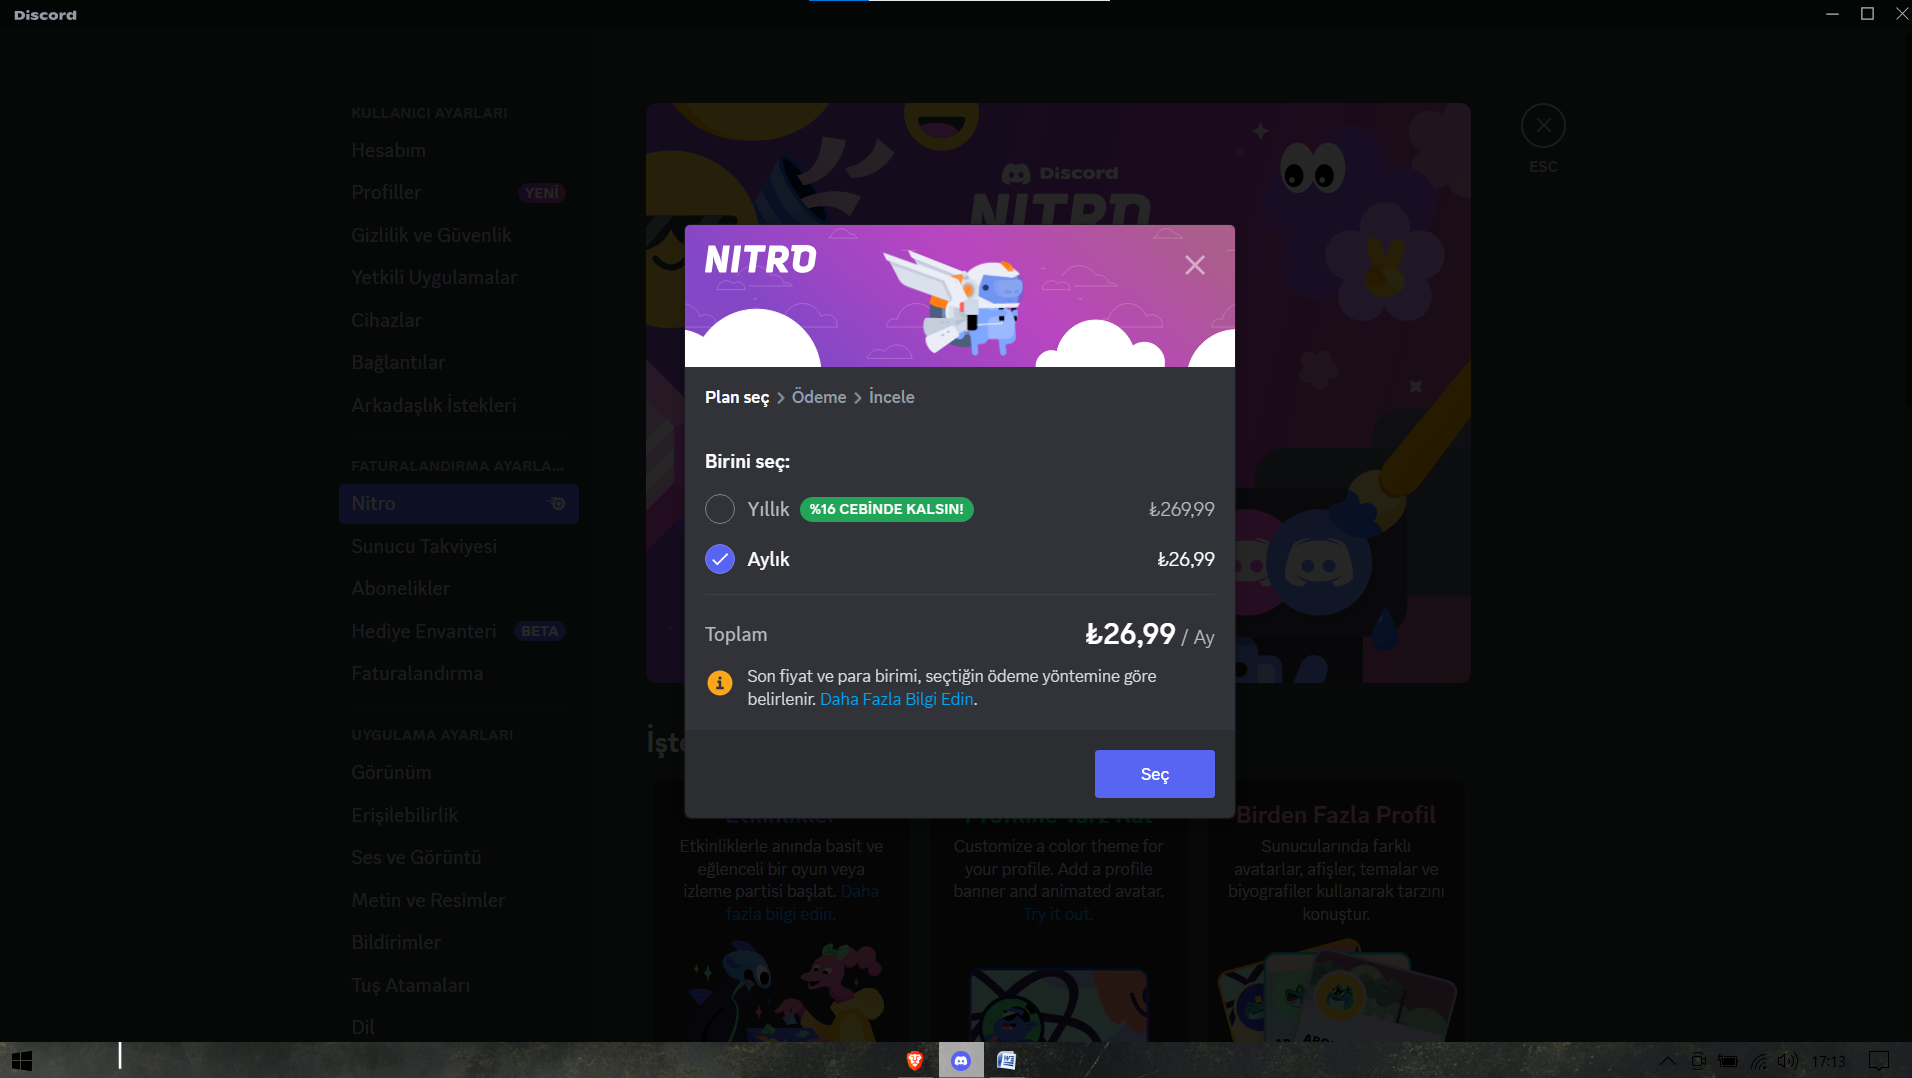The height and width of the screenshot is (1078, 1912).
Task: Open the Windows notification center
Action: point(1879,1061)
